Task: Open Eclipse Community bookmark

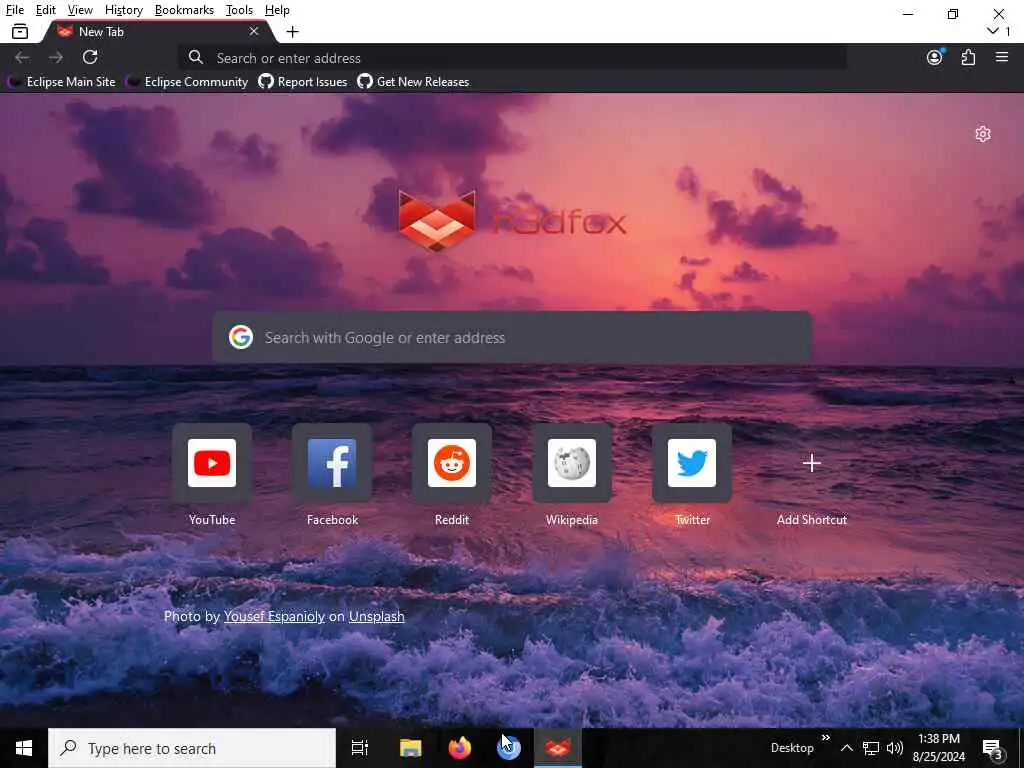Action: pos(187,82)
